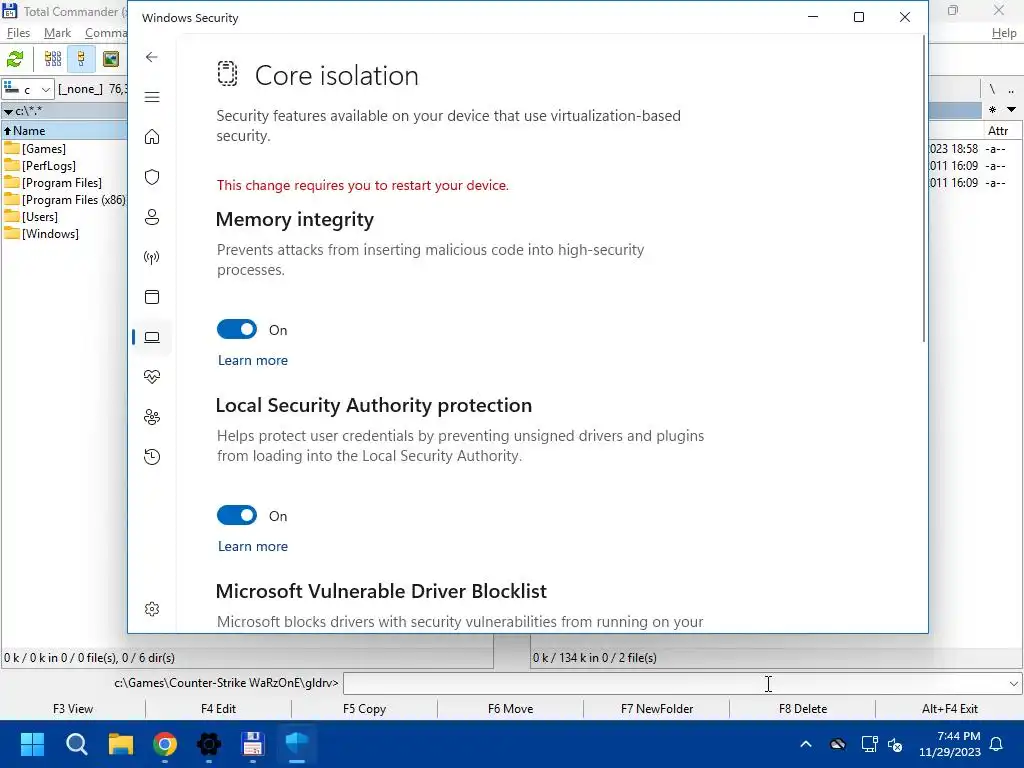Click the Alt+F4 Exit button
The height and width of the screenshot is (768, 1024).
(x=950, y=709)
